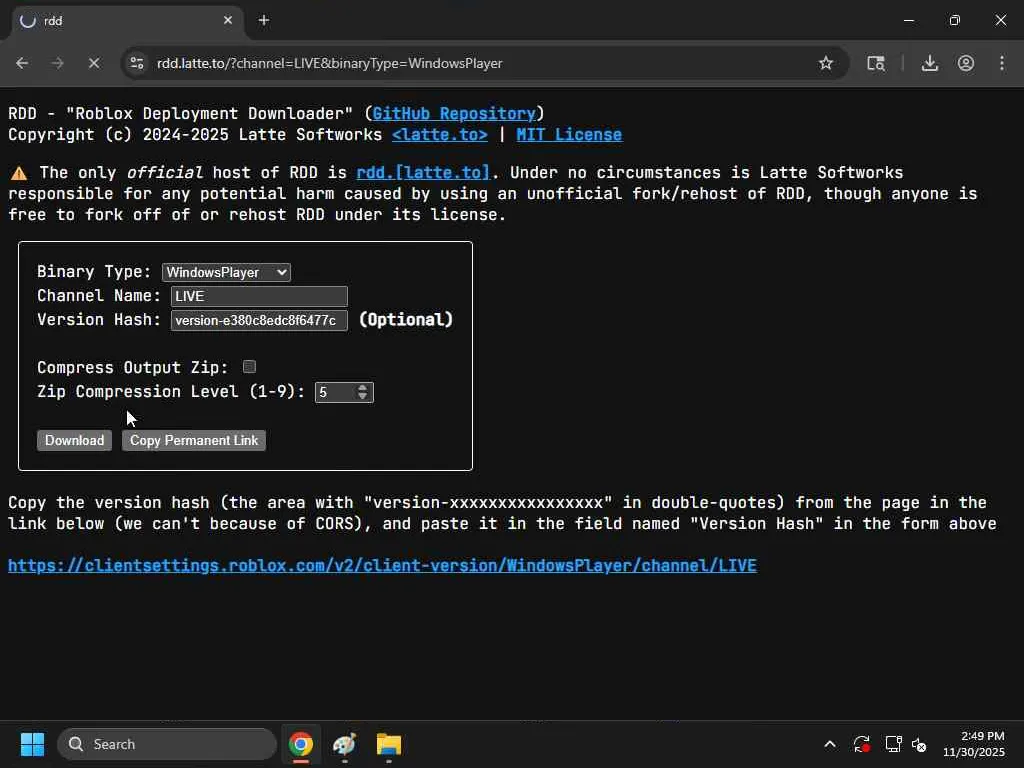Go back using the browser back arrow
Viewport: 1024px width, 768px height.
click(22, 63)
